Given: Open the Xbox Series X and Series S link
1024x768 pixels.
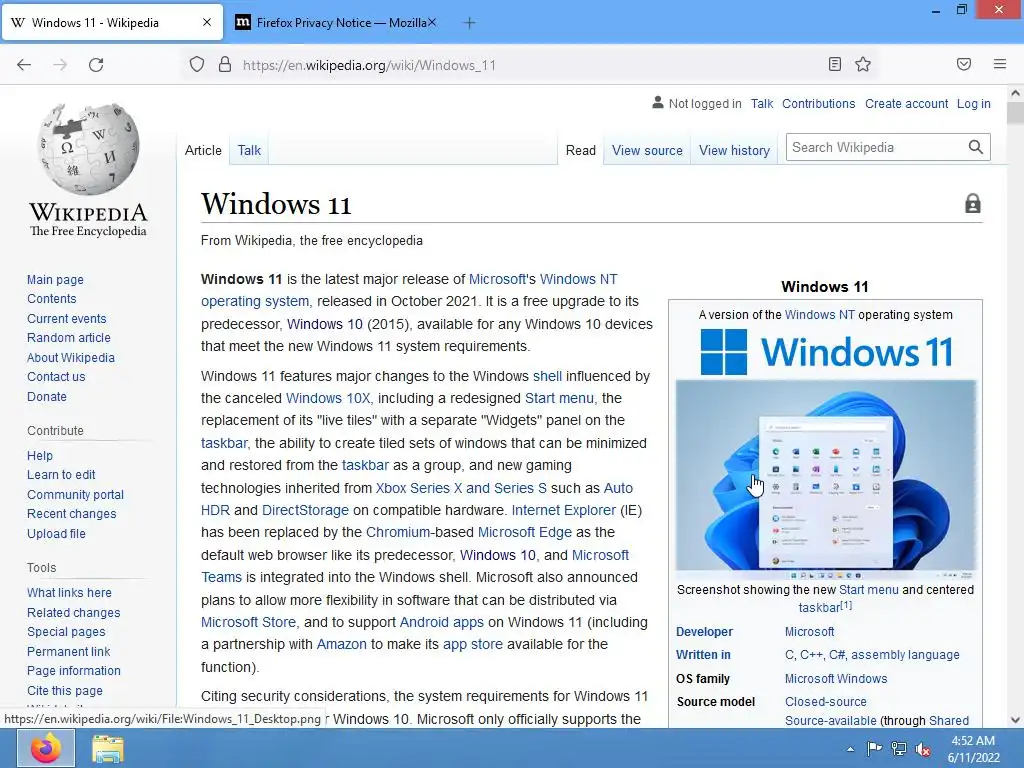Looking at the screenshot, I should (461, 488).
